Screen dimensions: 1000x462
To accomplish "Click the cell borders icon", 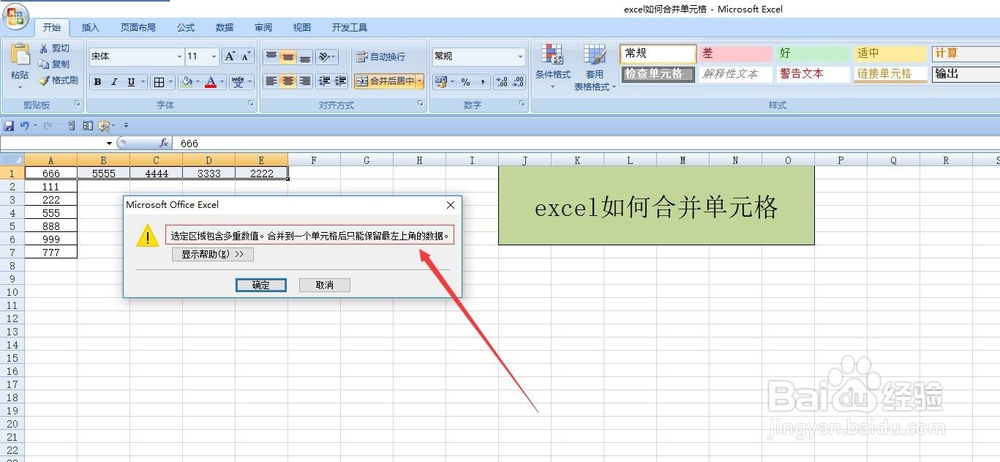I will [x=159, y=82].
